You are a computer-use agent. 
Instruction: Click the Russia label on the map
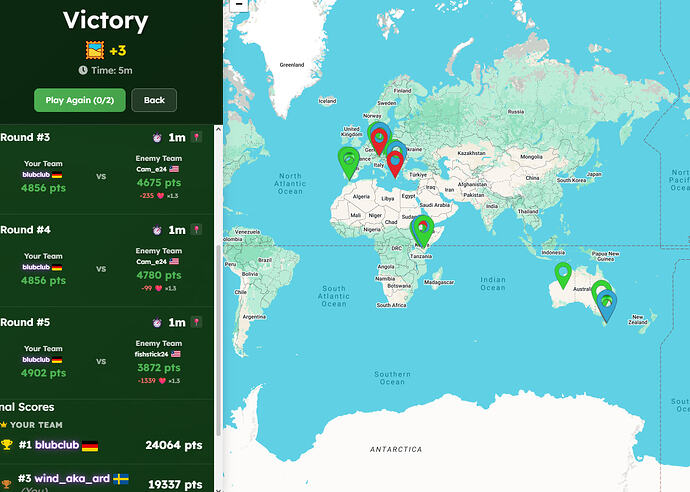click(x=516, y=111)
